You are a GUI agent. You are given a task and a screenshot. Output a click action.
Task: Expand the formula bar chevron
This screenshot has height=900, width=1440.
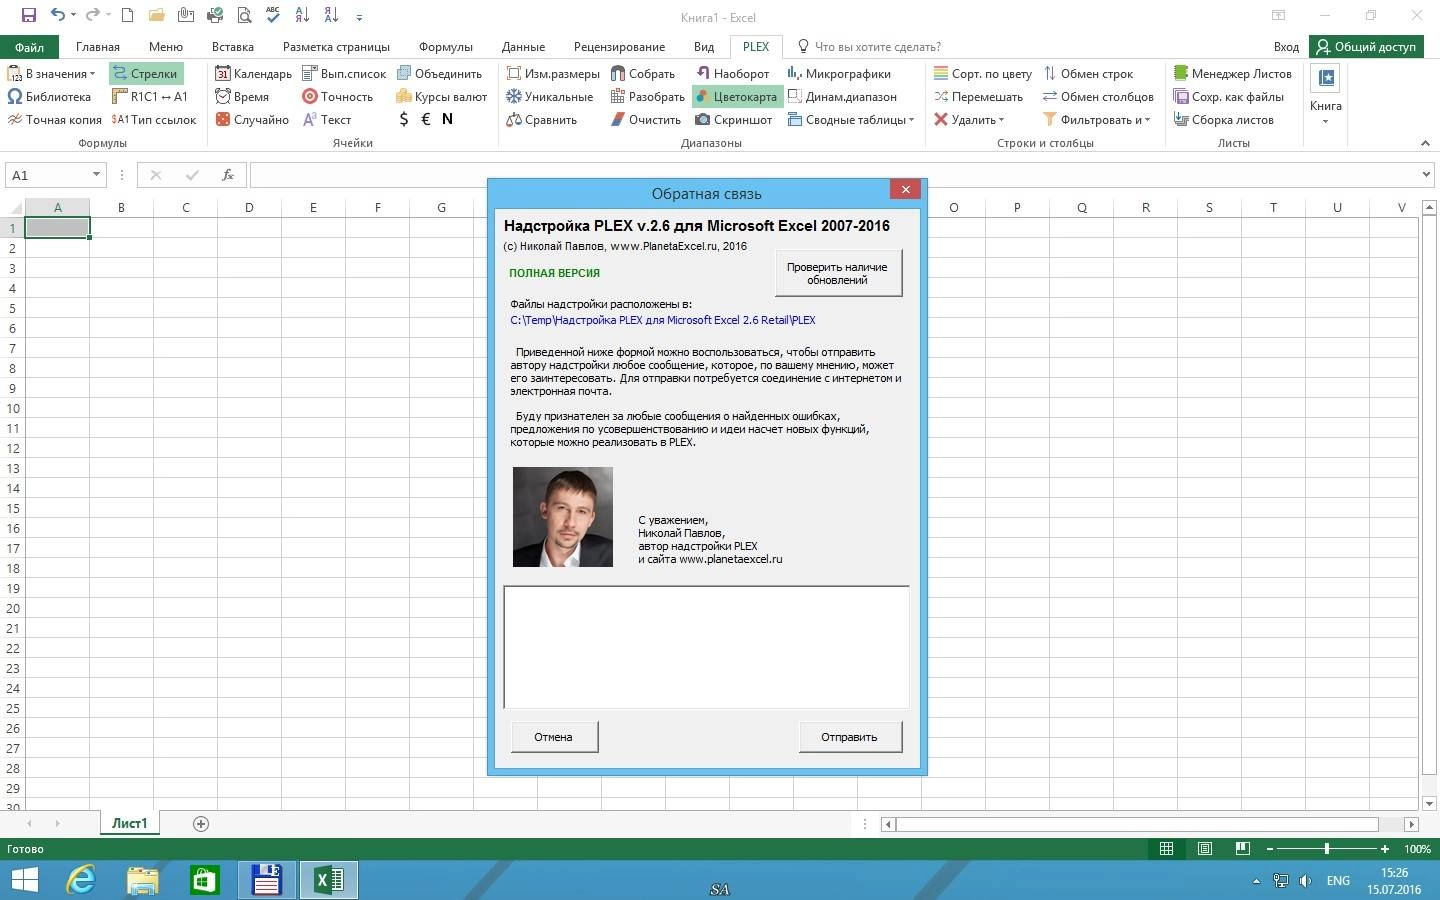click(x=1426, y=175)
